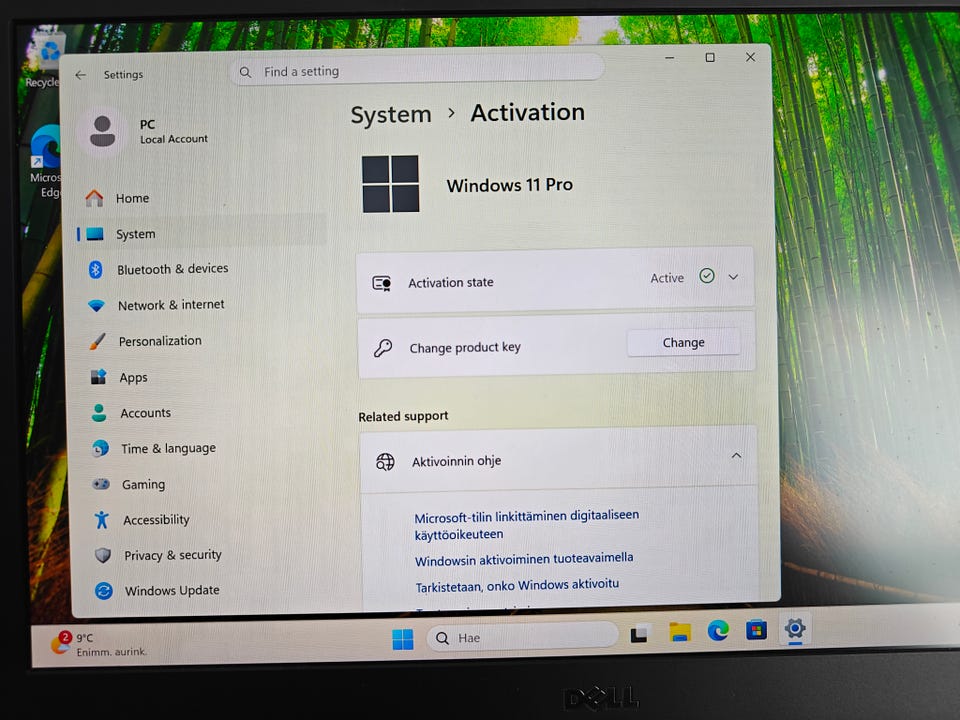The height and width of the screenshot is (720, 960).
Task: Click the Privacy shield icon
Action: coord(103,555)
